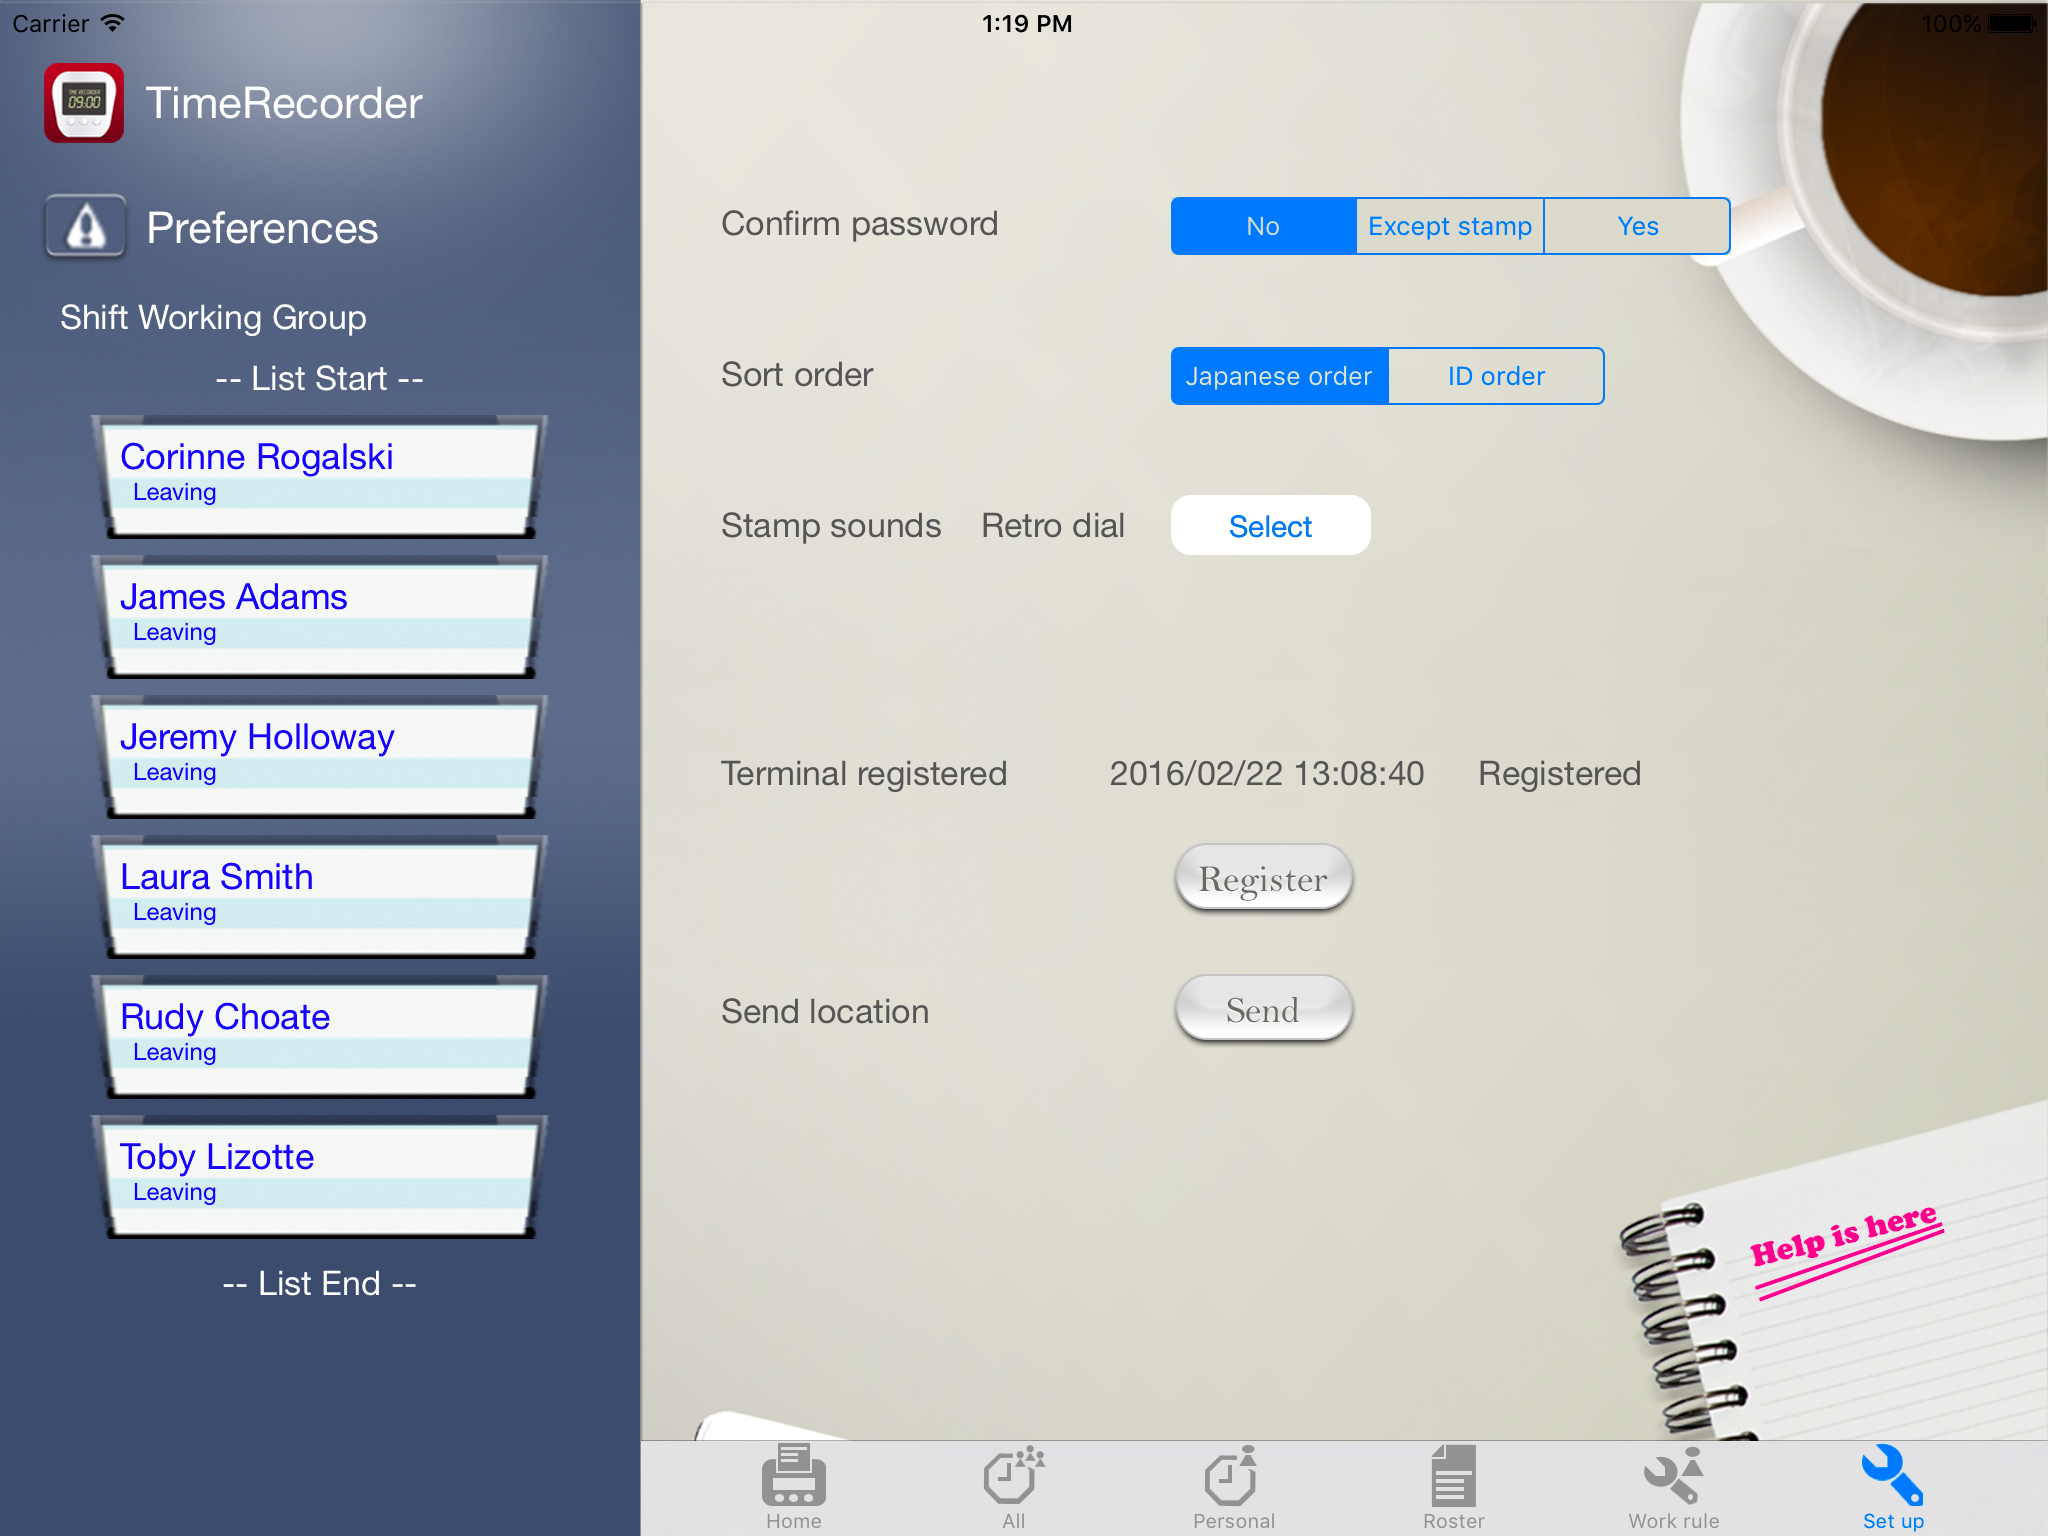This screenshot has width=2048, height=1536.
Task: Click the Preferences warning triangle icon
Action: [86, 227]
